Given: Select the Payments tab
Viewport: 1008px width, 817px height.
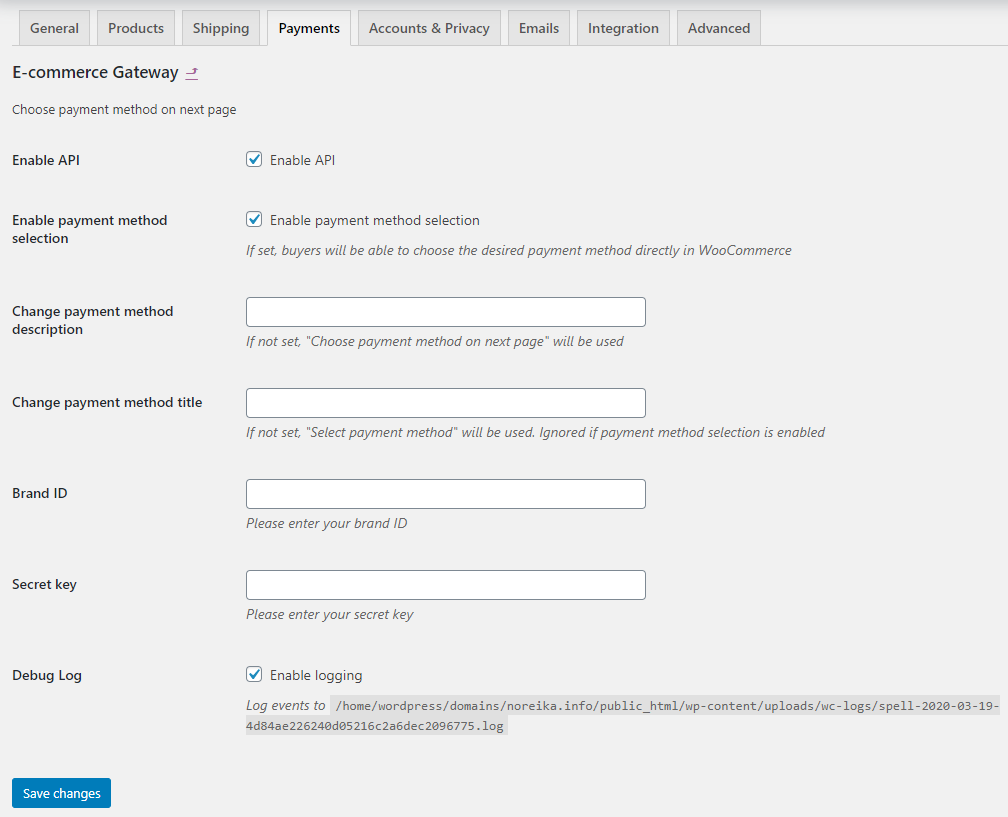Looking at the screenshot, I should coord(309,28).
